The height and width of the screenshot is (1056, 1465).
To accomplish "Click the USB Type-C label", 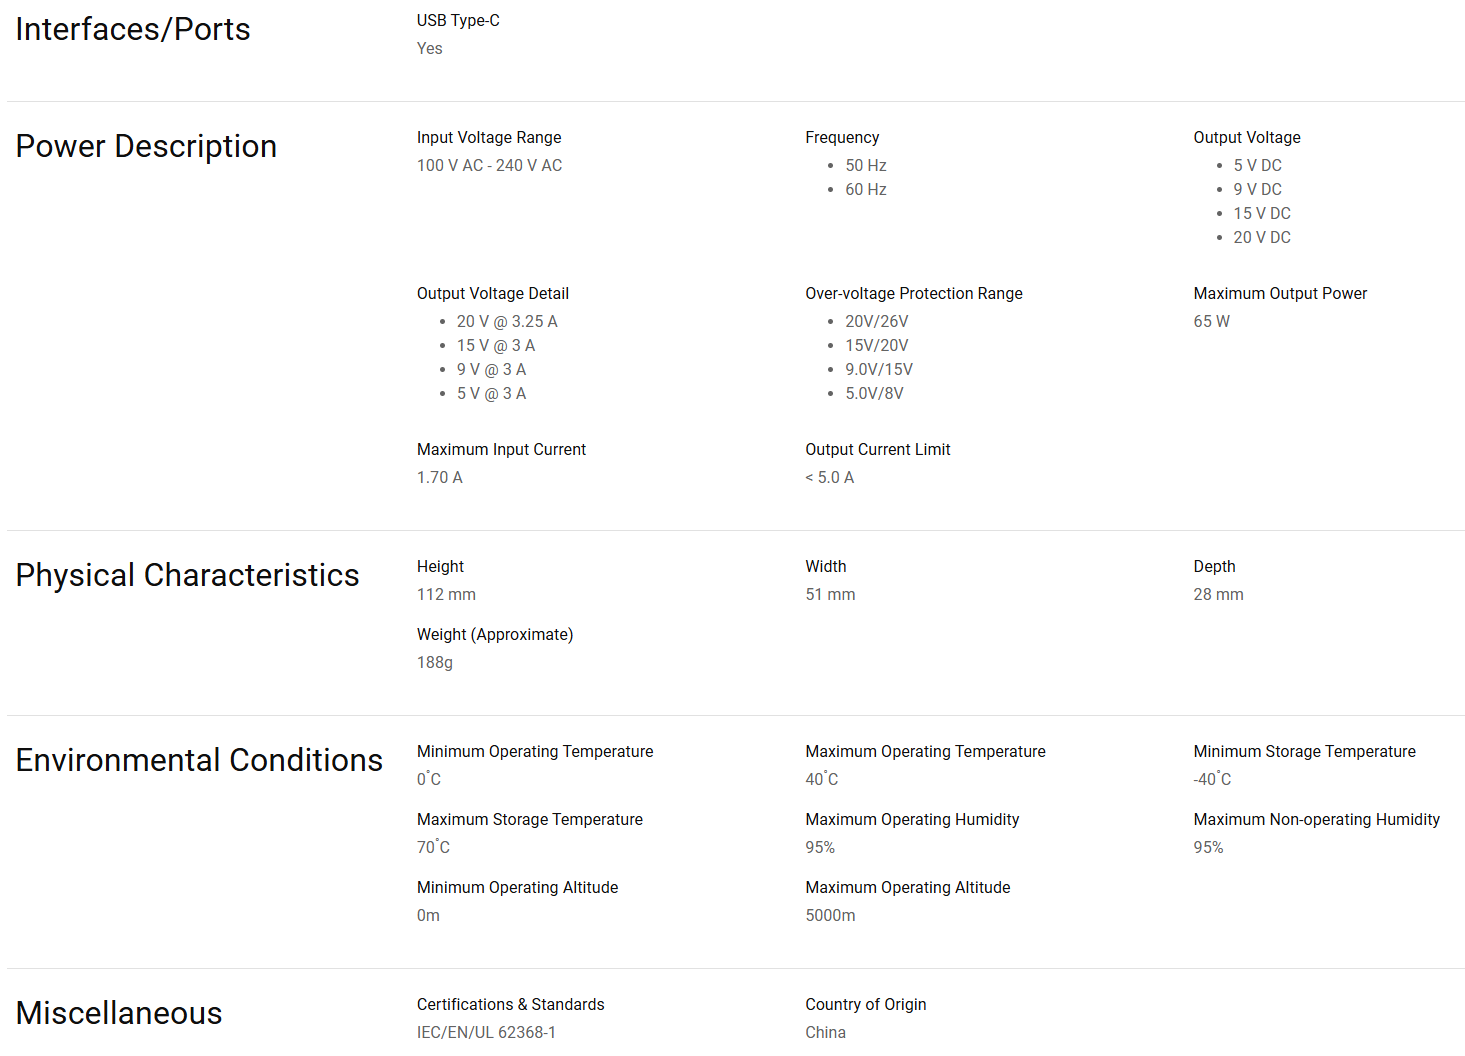I will pyautogui.click(x=458, y=21).
